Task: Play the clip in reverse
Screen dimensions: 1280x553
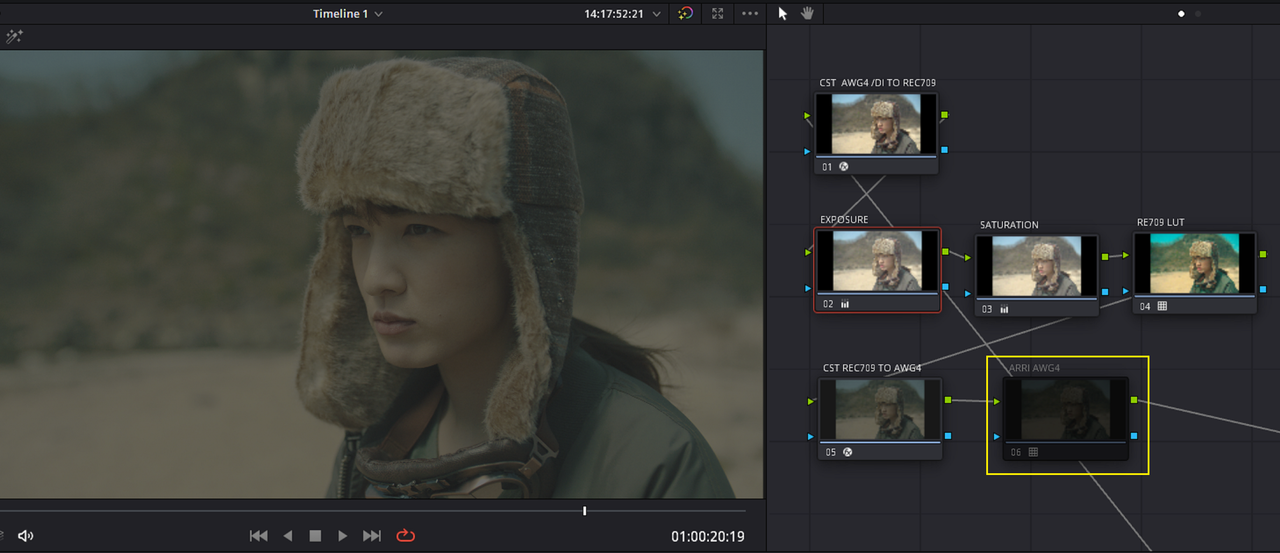Action: [x=288, y=536]
